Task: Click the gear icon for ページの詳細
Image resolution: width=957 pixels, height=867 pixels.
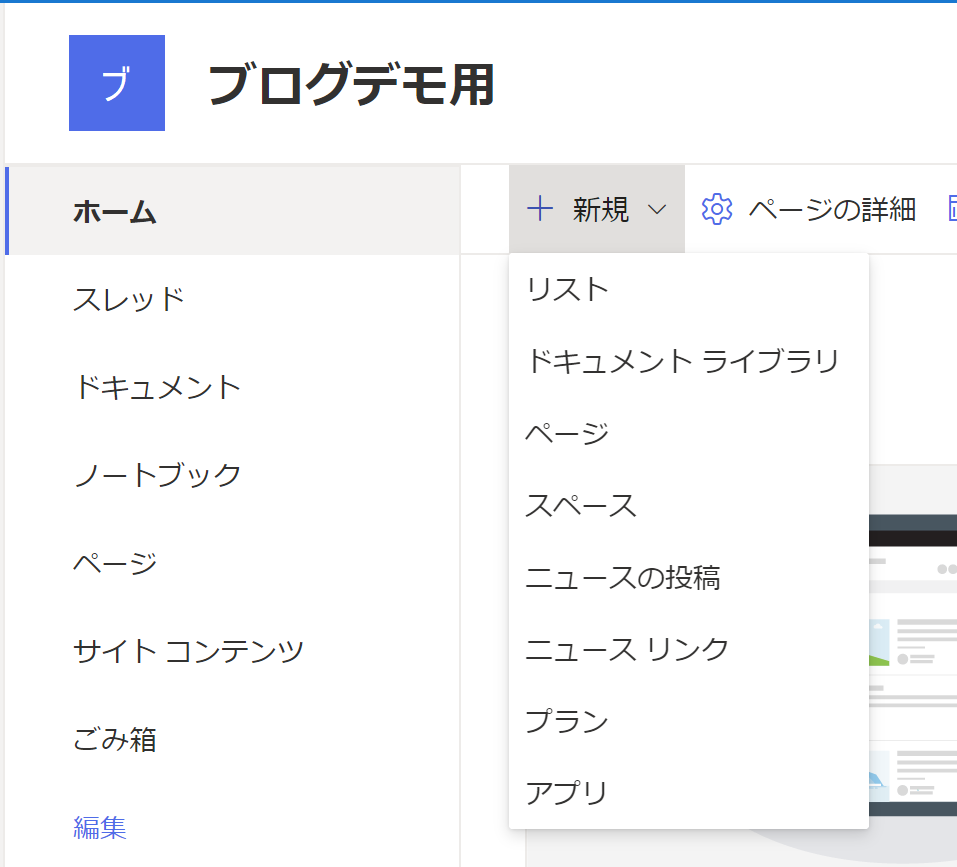Action: (717, 209)
